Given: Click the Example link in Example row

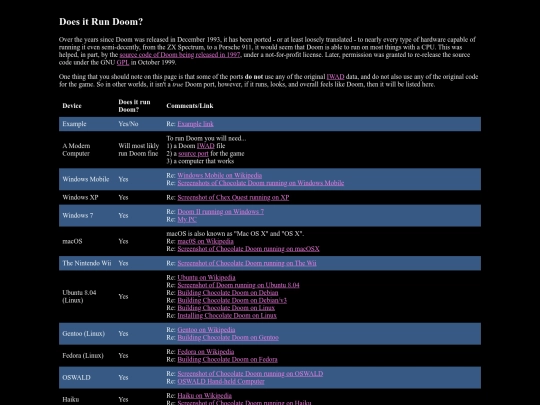Looking at the screenshot, I should coord(195,124).
